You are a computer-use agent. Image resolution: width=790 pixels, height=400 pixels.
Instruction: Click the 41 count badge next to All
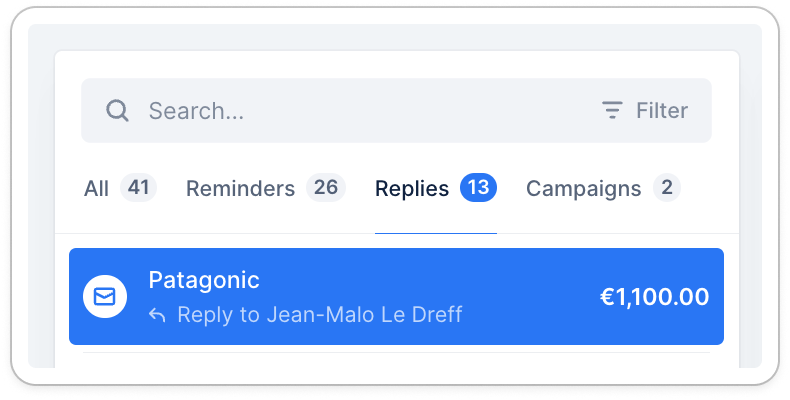pos(138,187)
